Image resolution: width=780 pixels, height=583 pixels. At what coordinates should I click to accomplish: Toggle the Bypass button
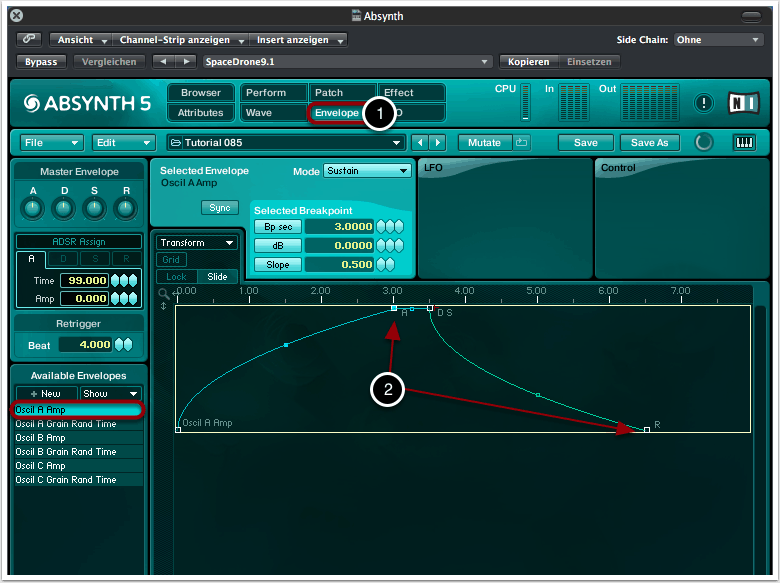tap(41, 61)
